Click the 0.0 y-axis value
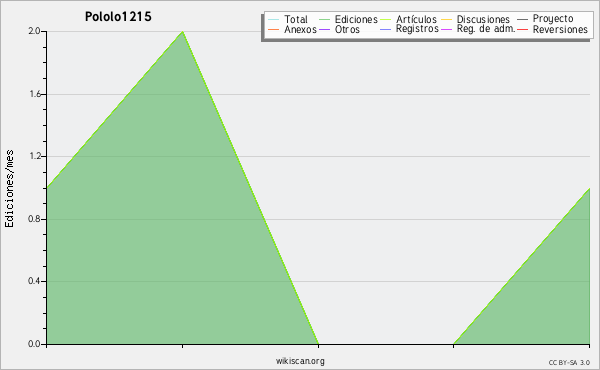Image resolution: width=600 pixels, height=370 pixels. click(x=34, y=344)
